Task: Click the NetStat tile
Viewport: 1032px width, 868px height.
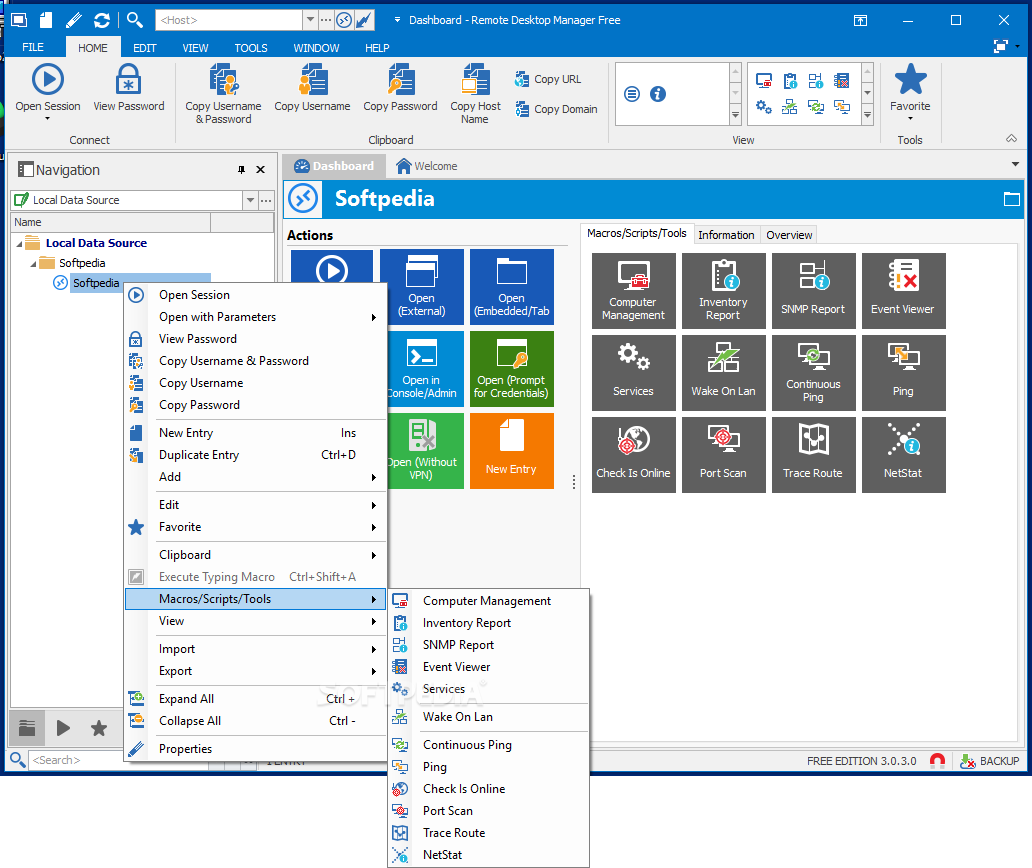Action: [903, 455]
